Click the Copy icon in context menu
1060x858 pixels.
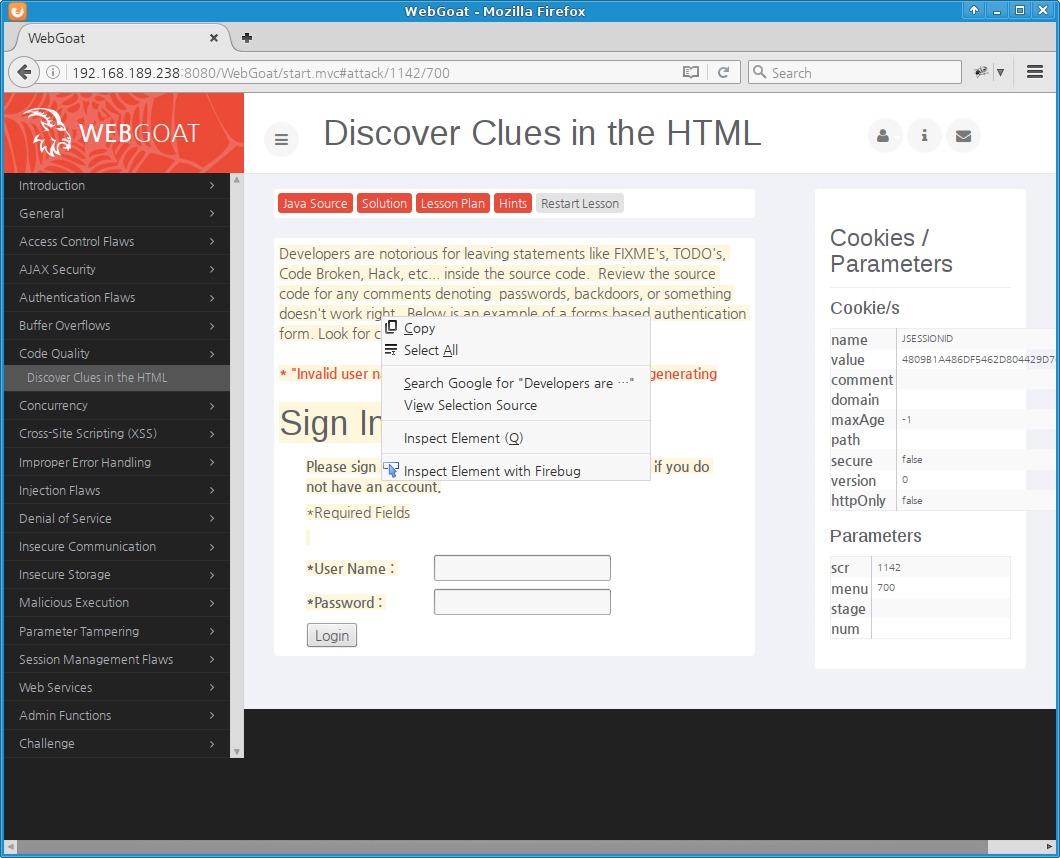pos(391,328)
